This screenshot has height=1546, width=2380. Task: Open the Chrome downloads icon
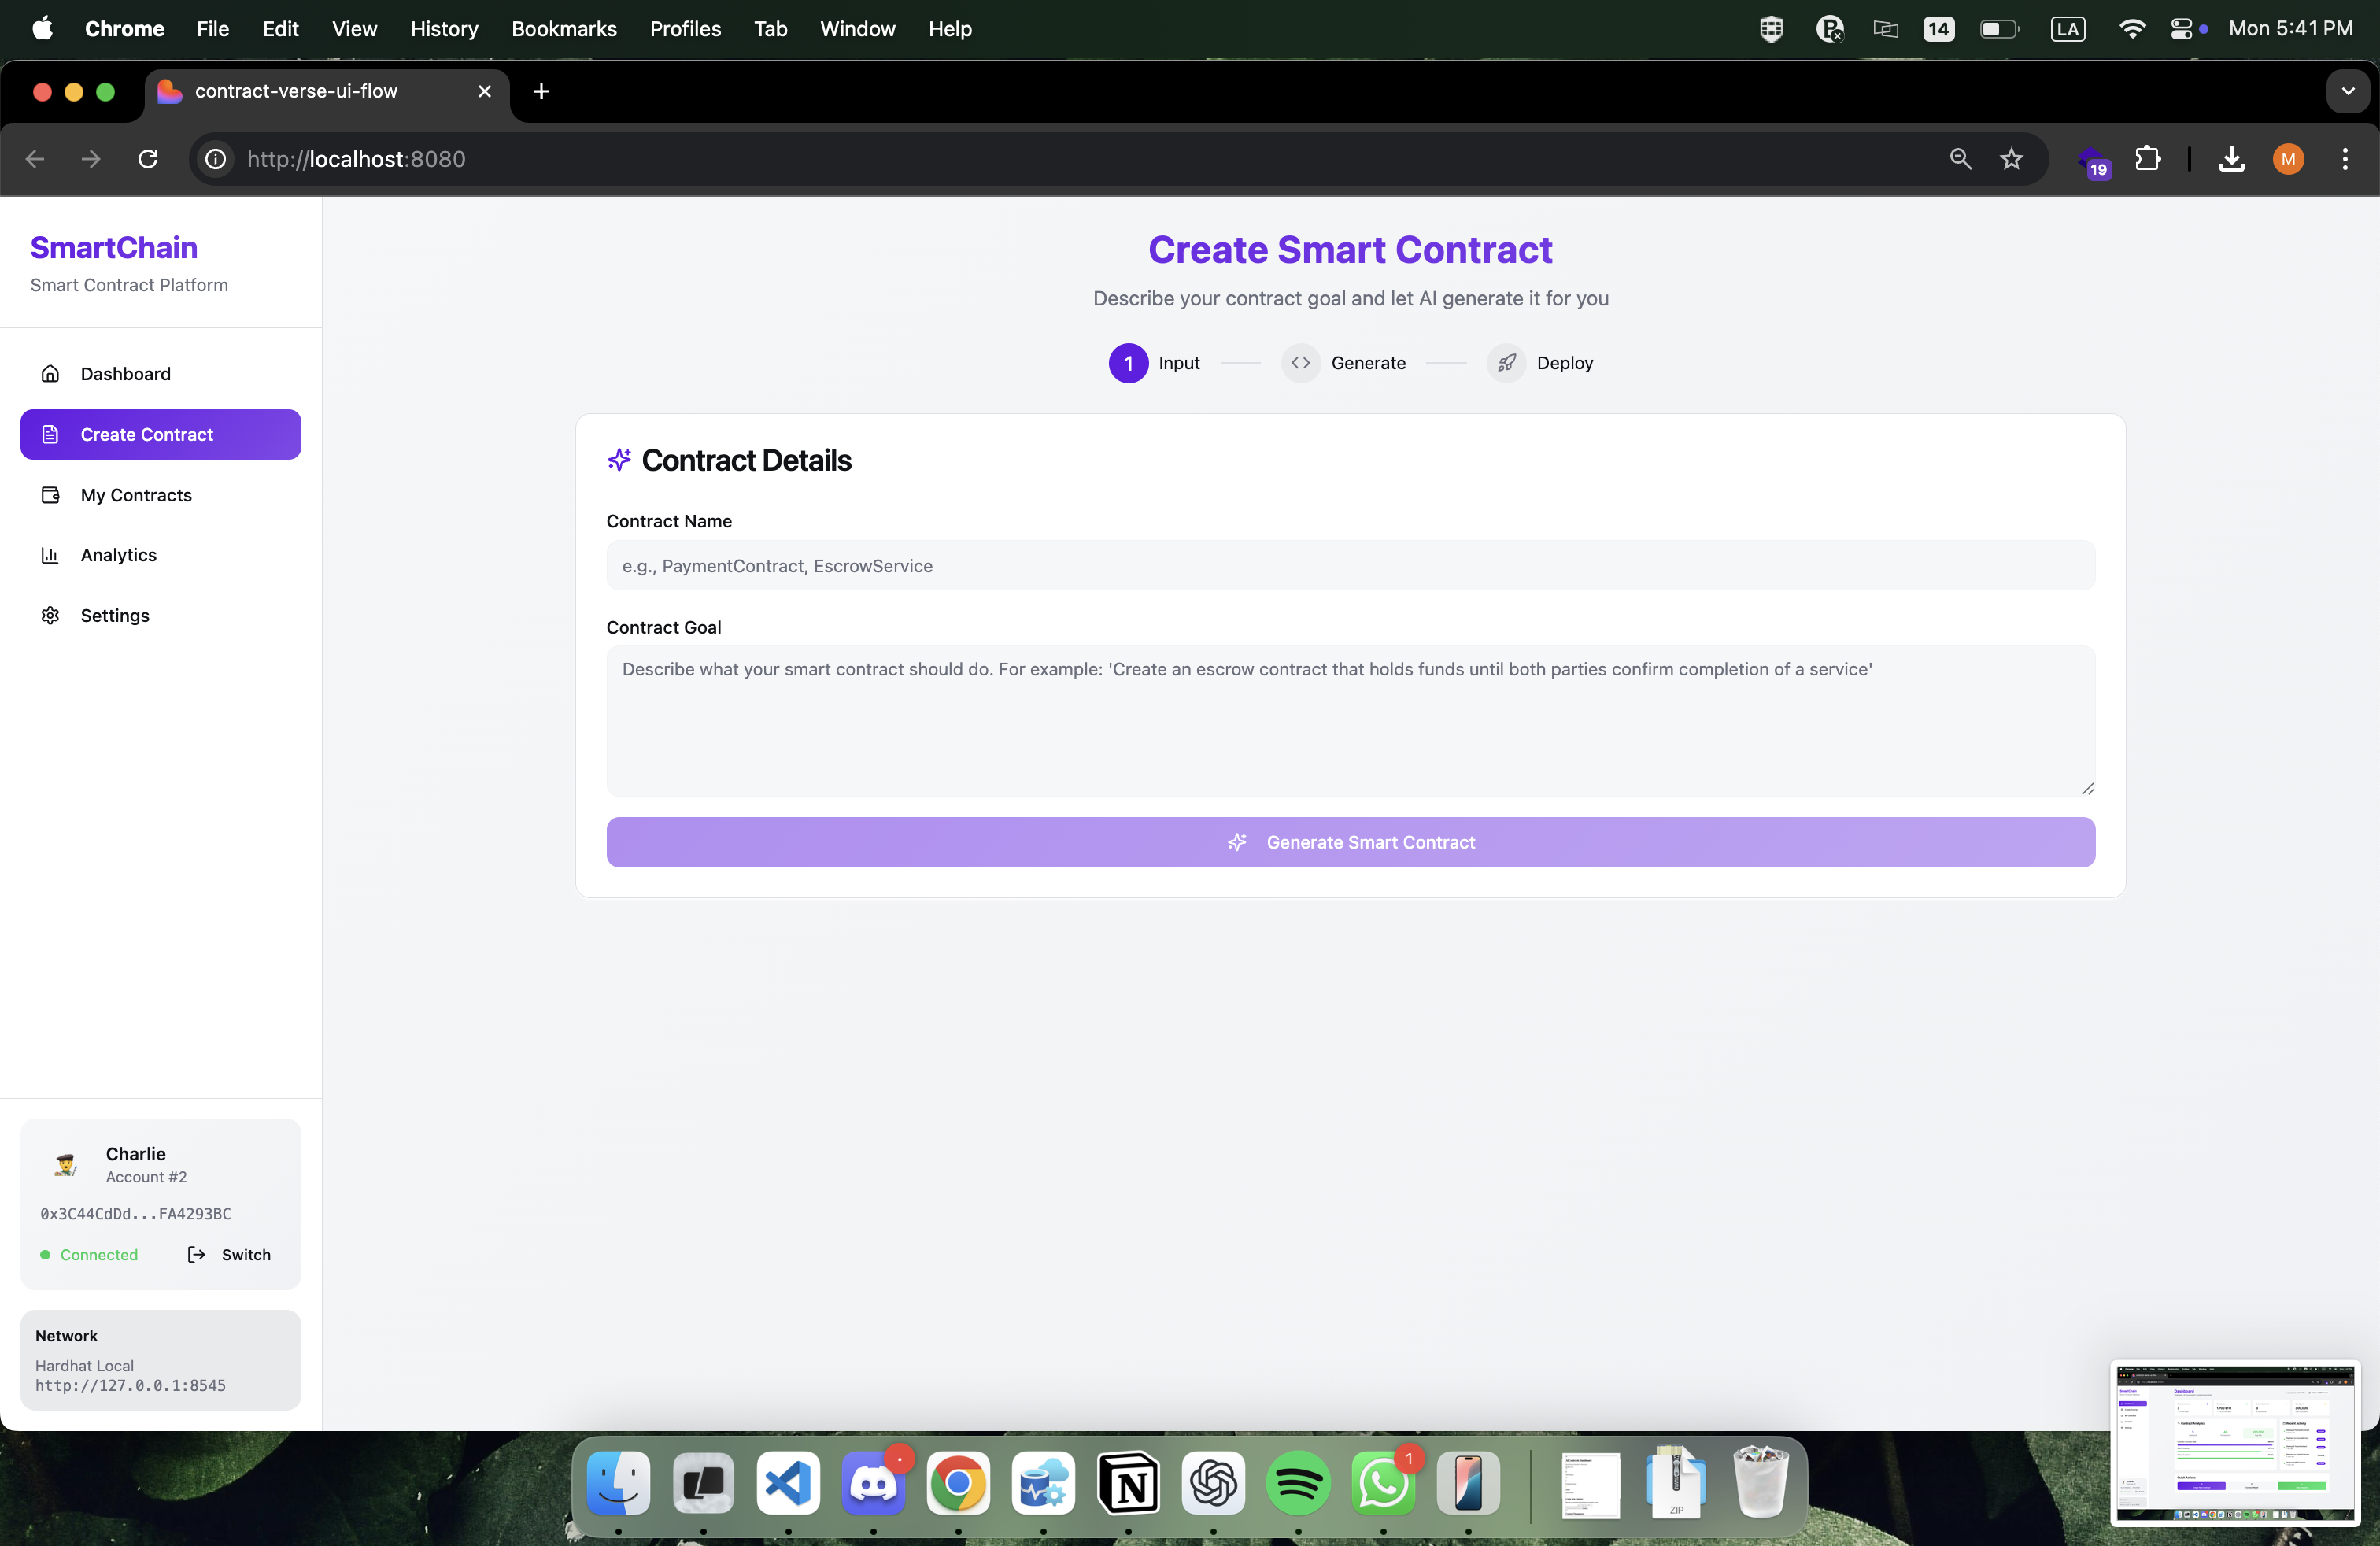coord(2231,159)
